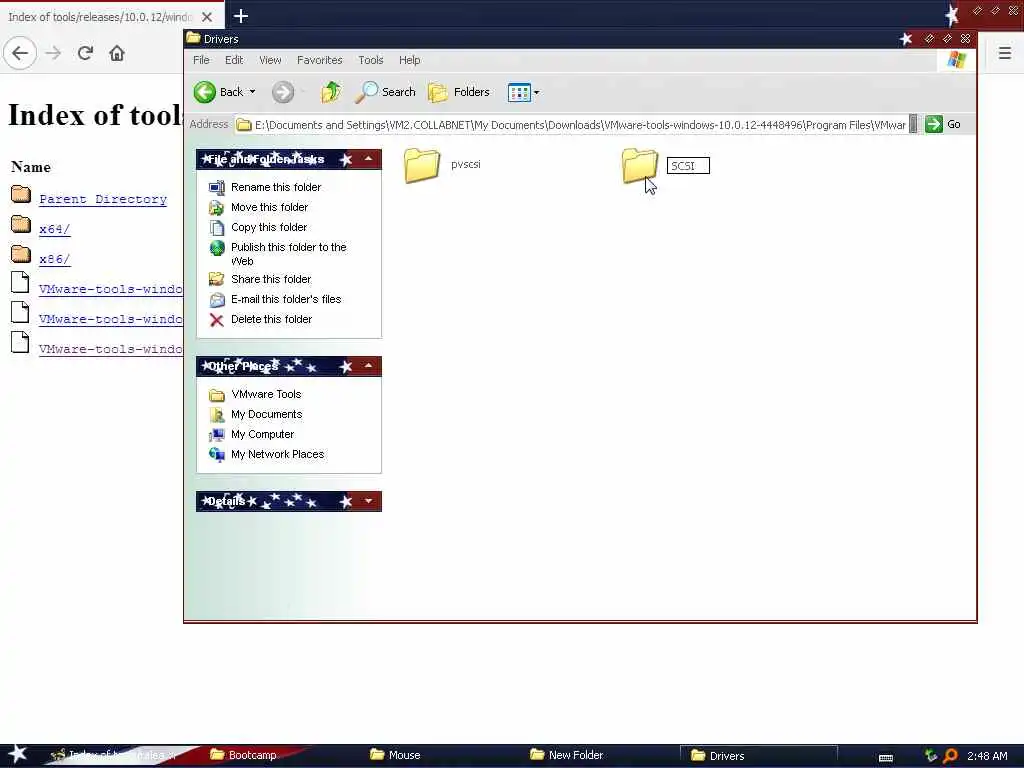Click the Windows flag logo in Explorer

pyautogui.click(x=957, y=60)
